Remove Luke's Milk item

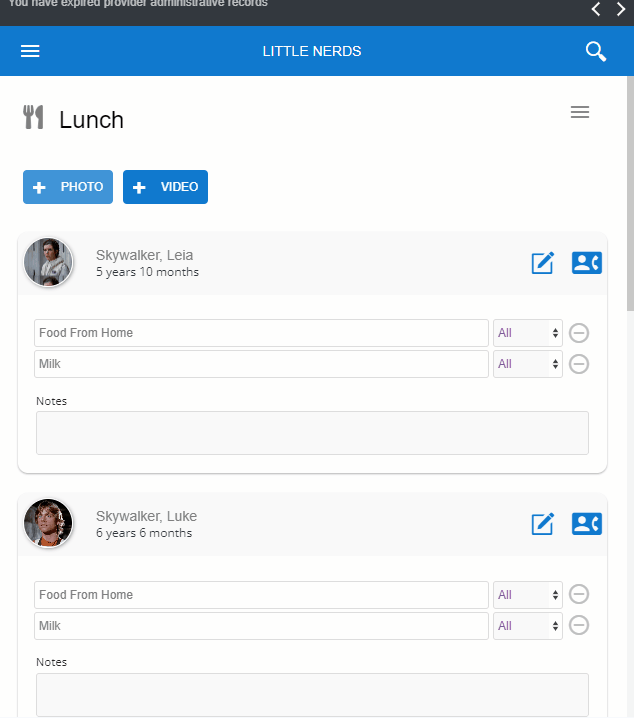click(579, 626)
